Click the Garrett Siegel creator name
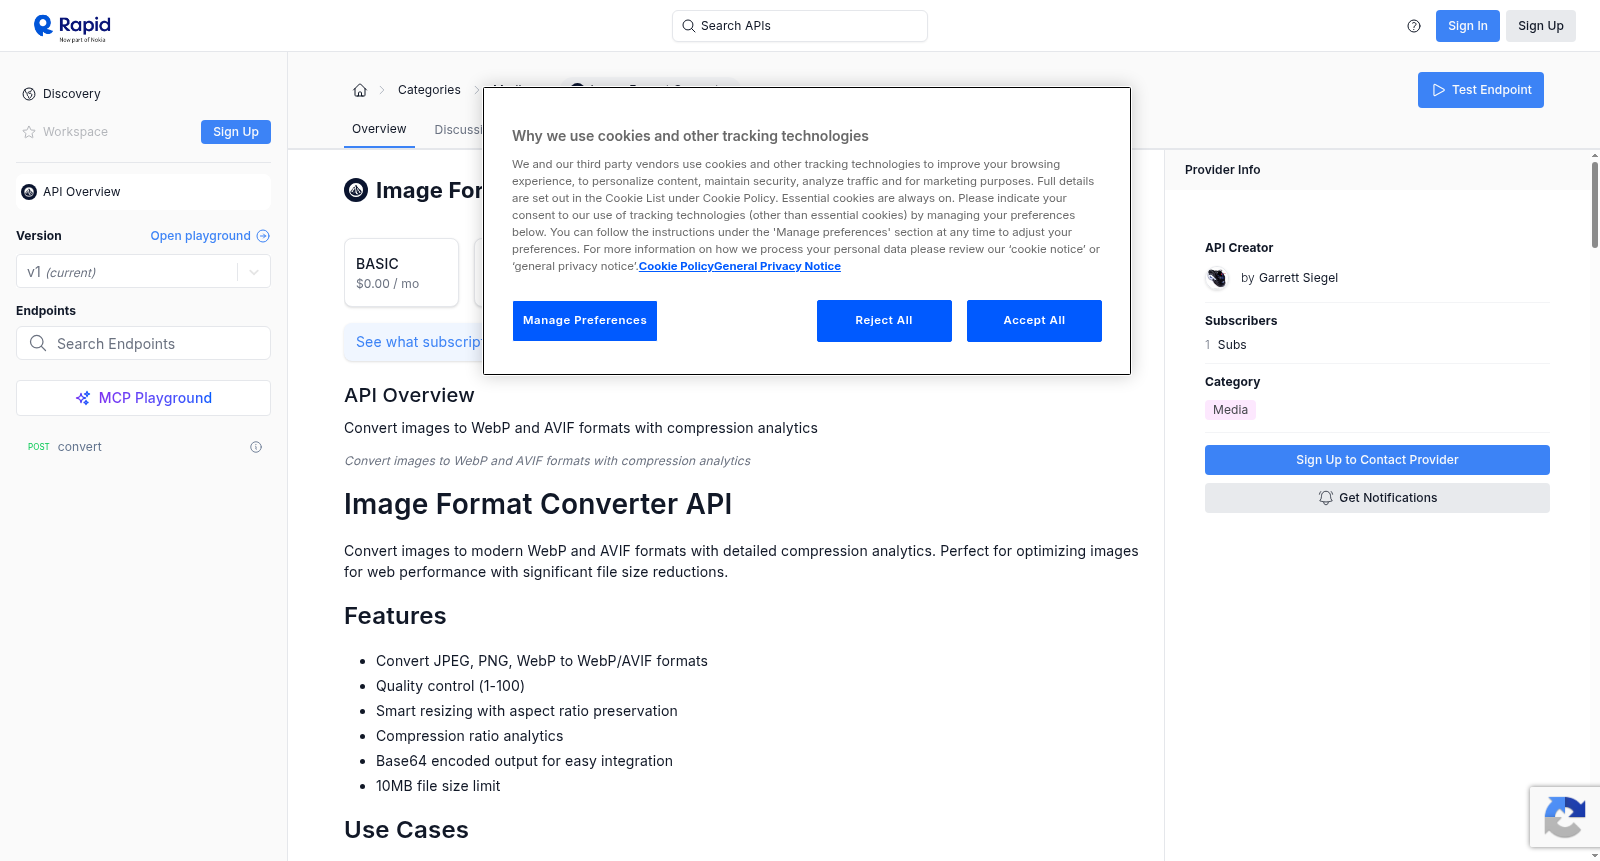The width and height of the screenshot is (1600, 861). (1298, 278)
